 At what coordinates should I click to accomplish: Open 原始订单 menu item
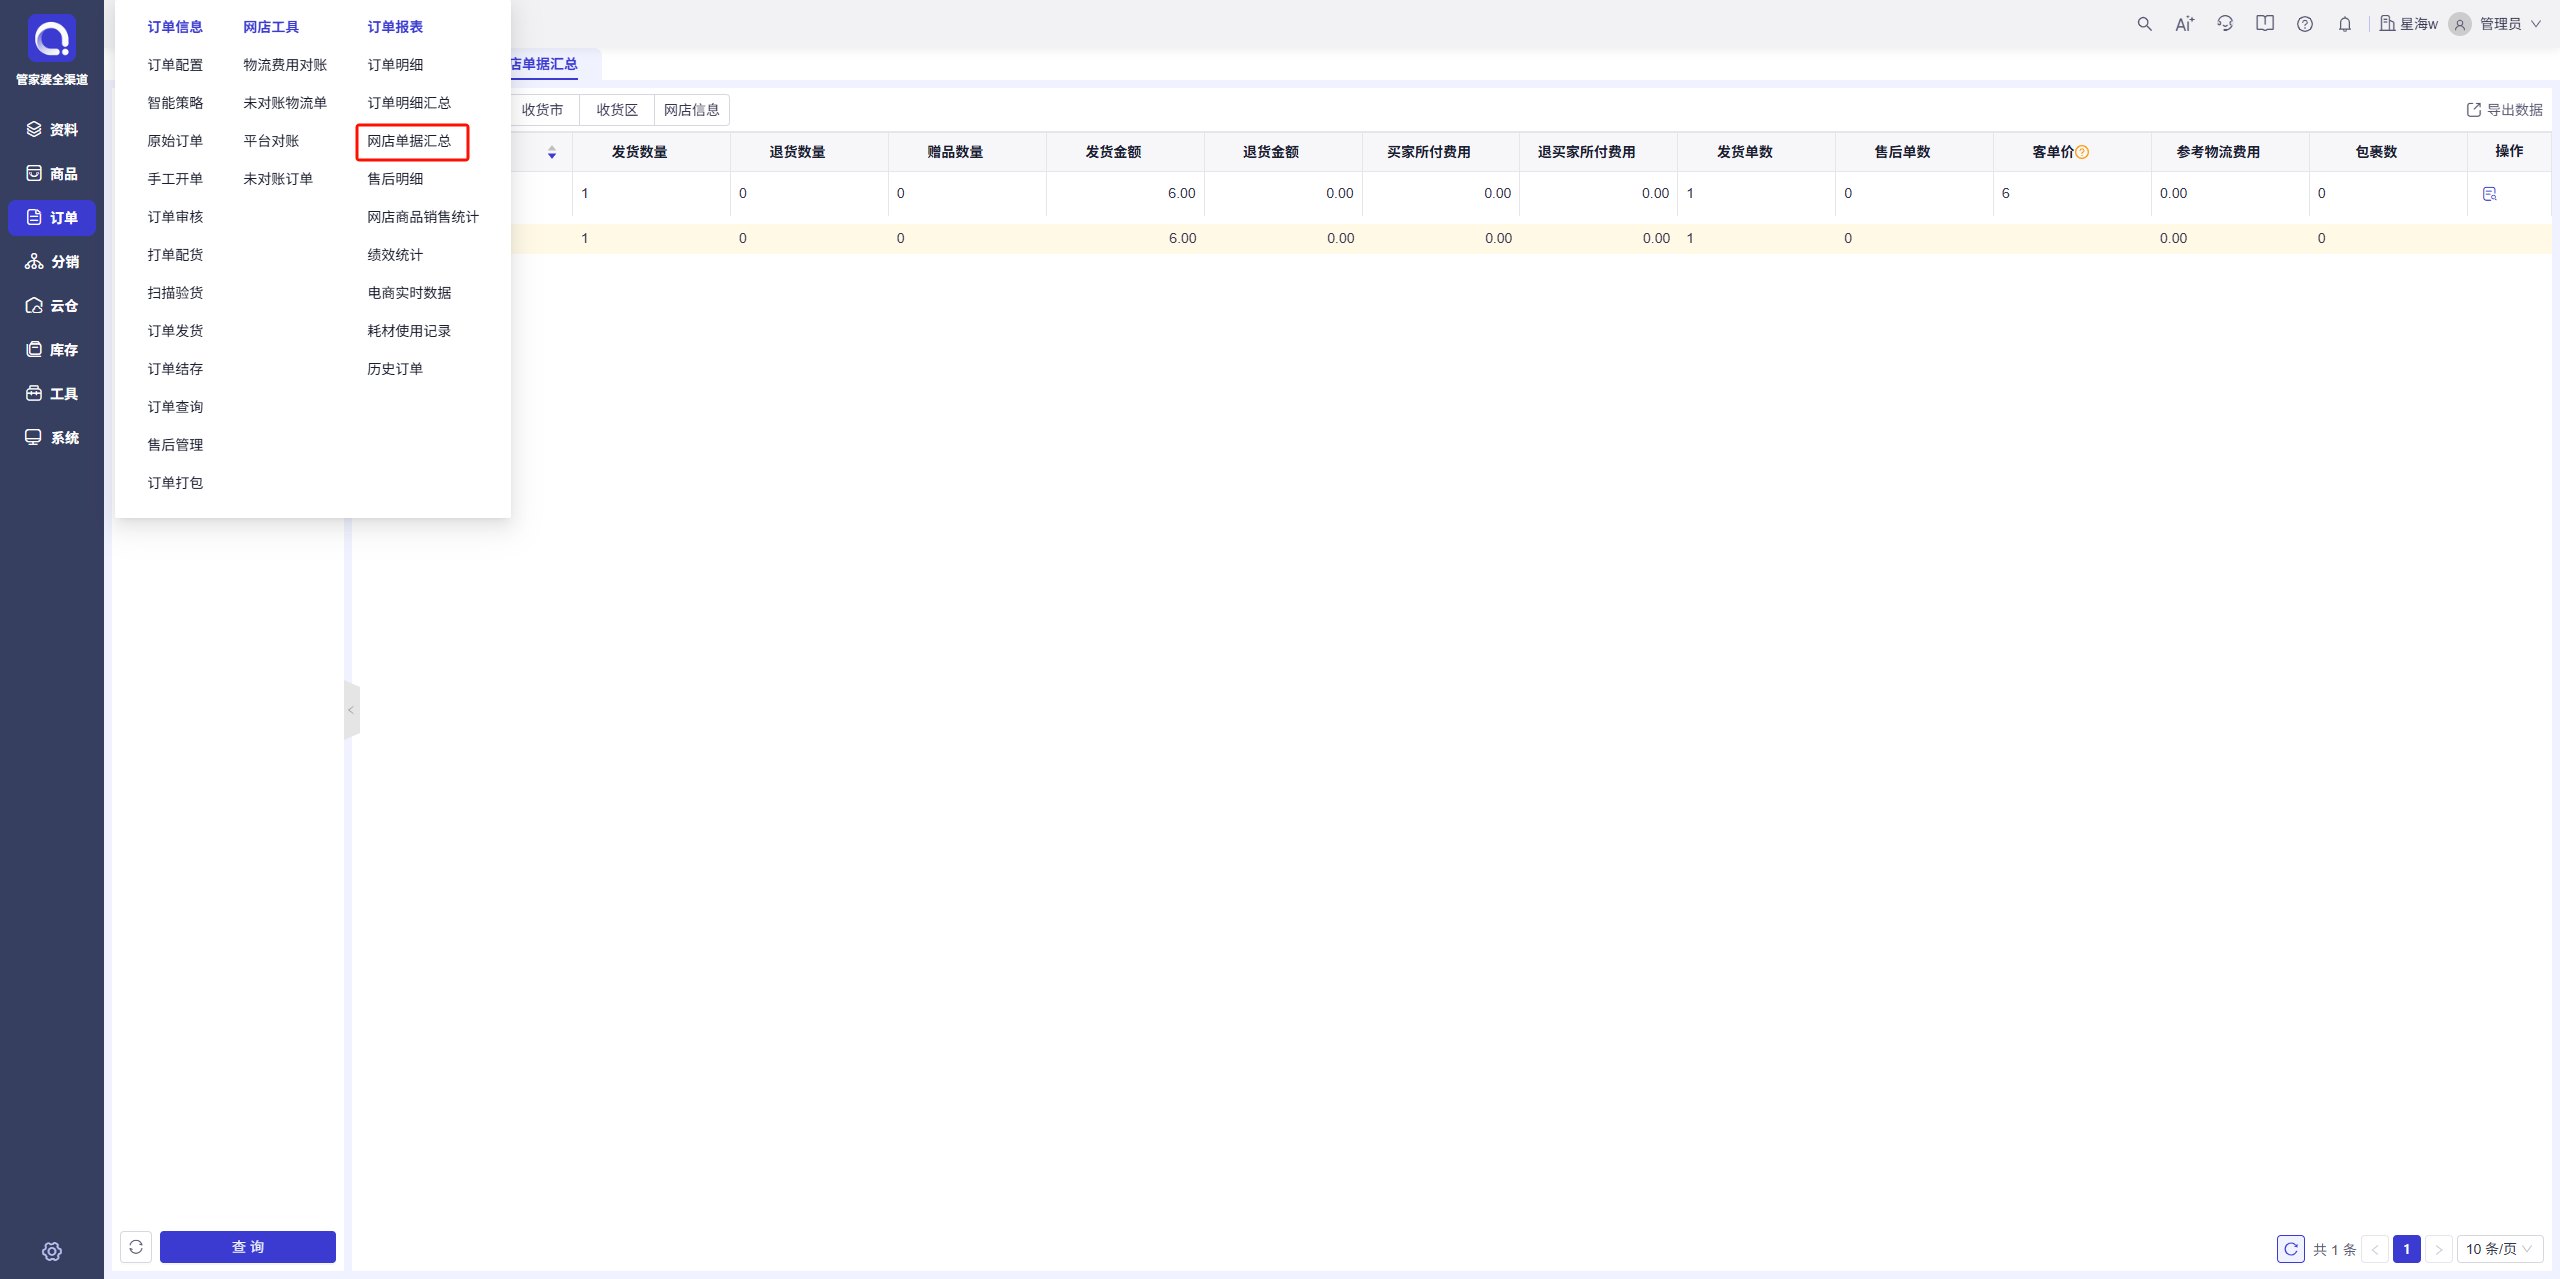(175, 141)
